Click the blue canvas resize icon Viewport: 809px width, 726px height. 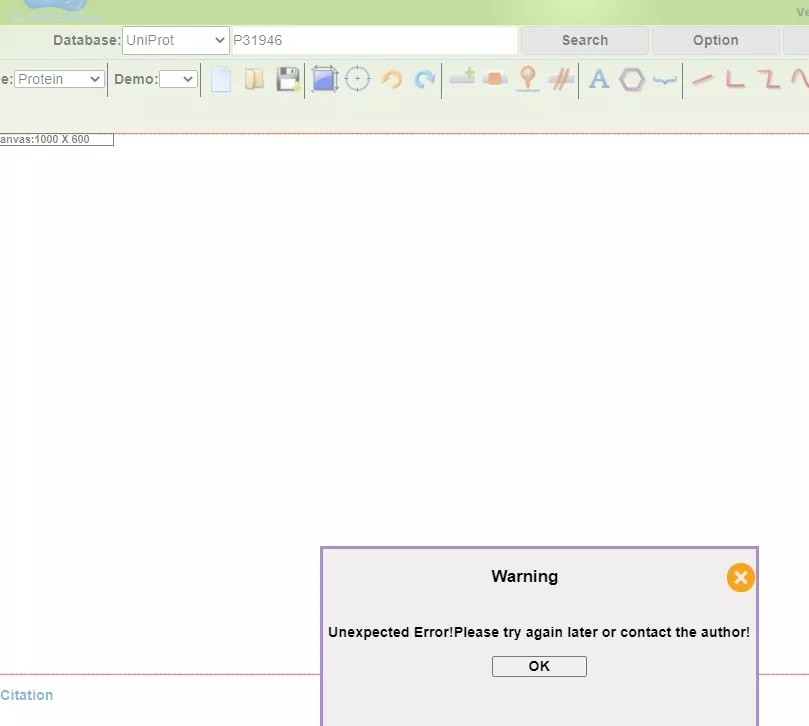point(325,79)
